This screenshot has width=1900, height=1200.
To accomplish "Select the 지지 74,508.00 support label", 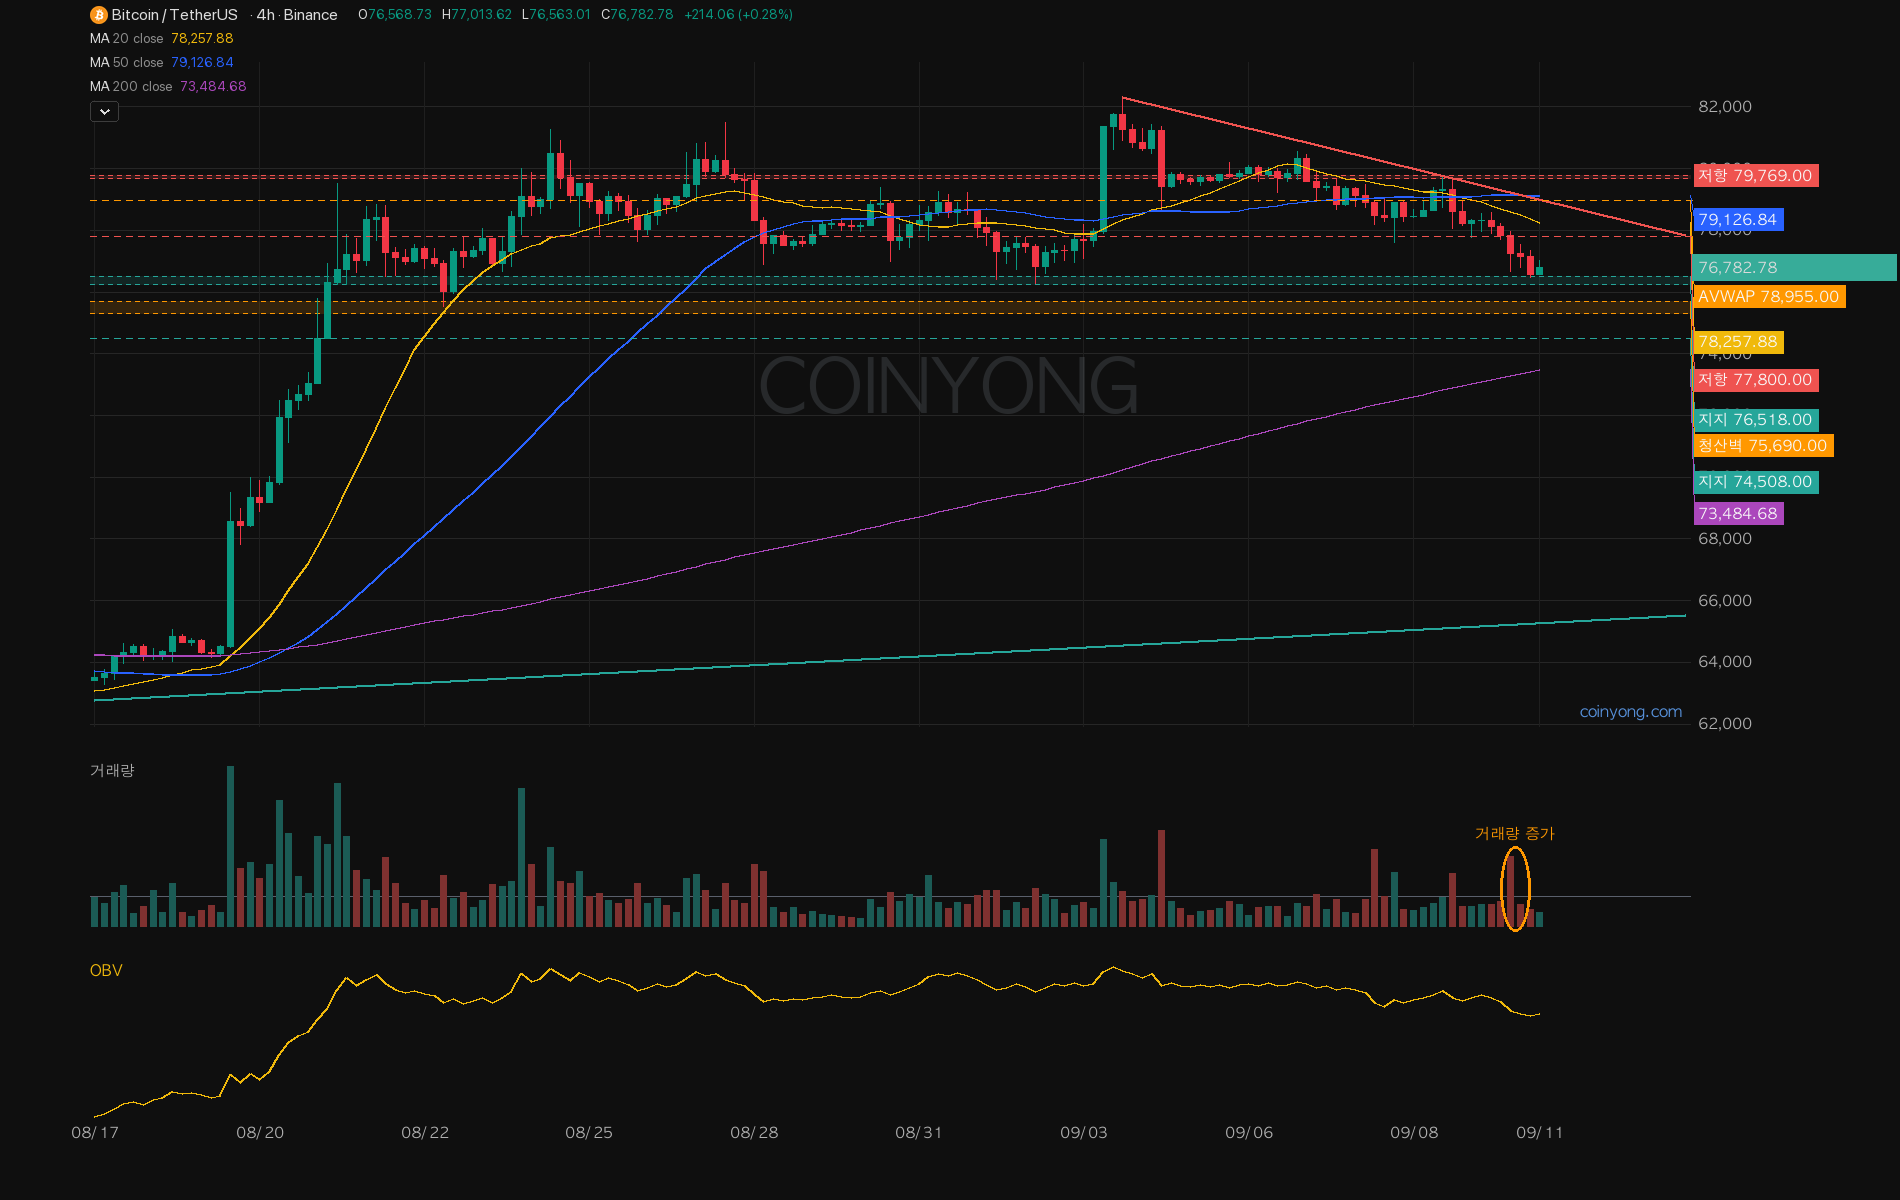I will click(x=1755, y=482).
